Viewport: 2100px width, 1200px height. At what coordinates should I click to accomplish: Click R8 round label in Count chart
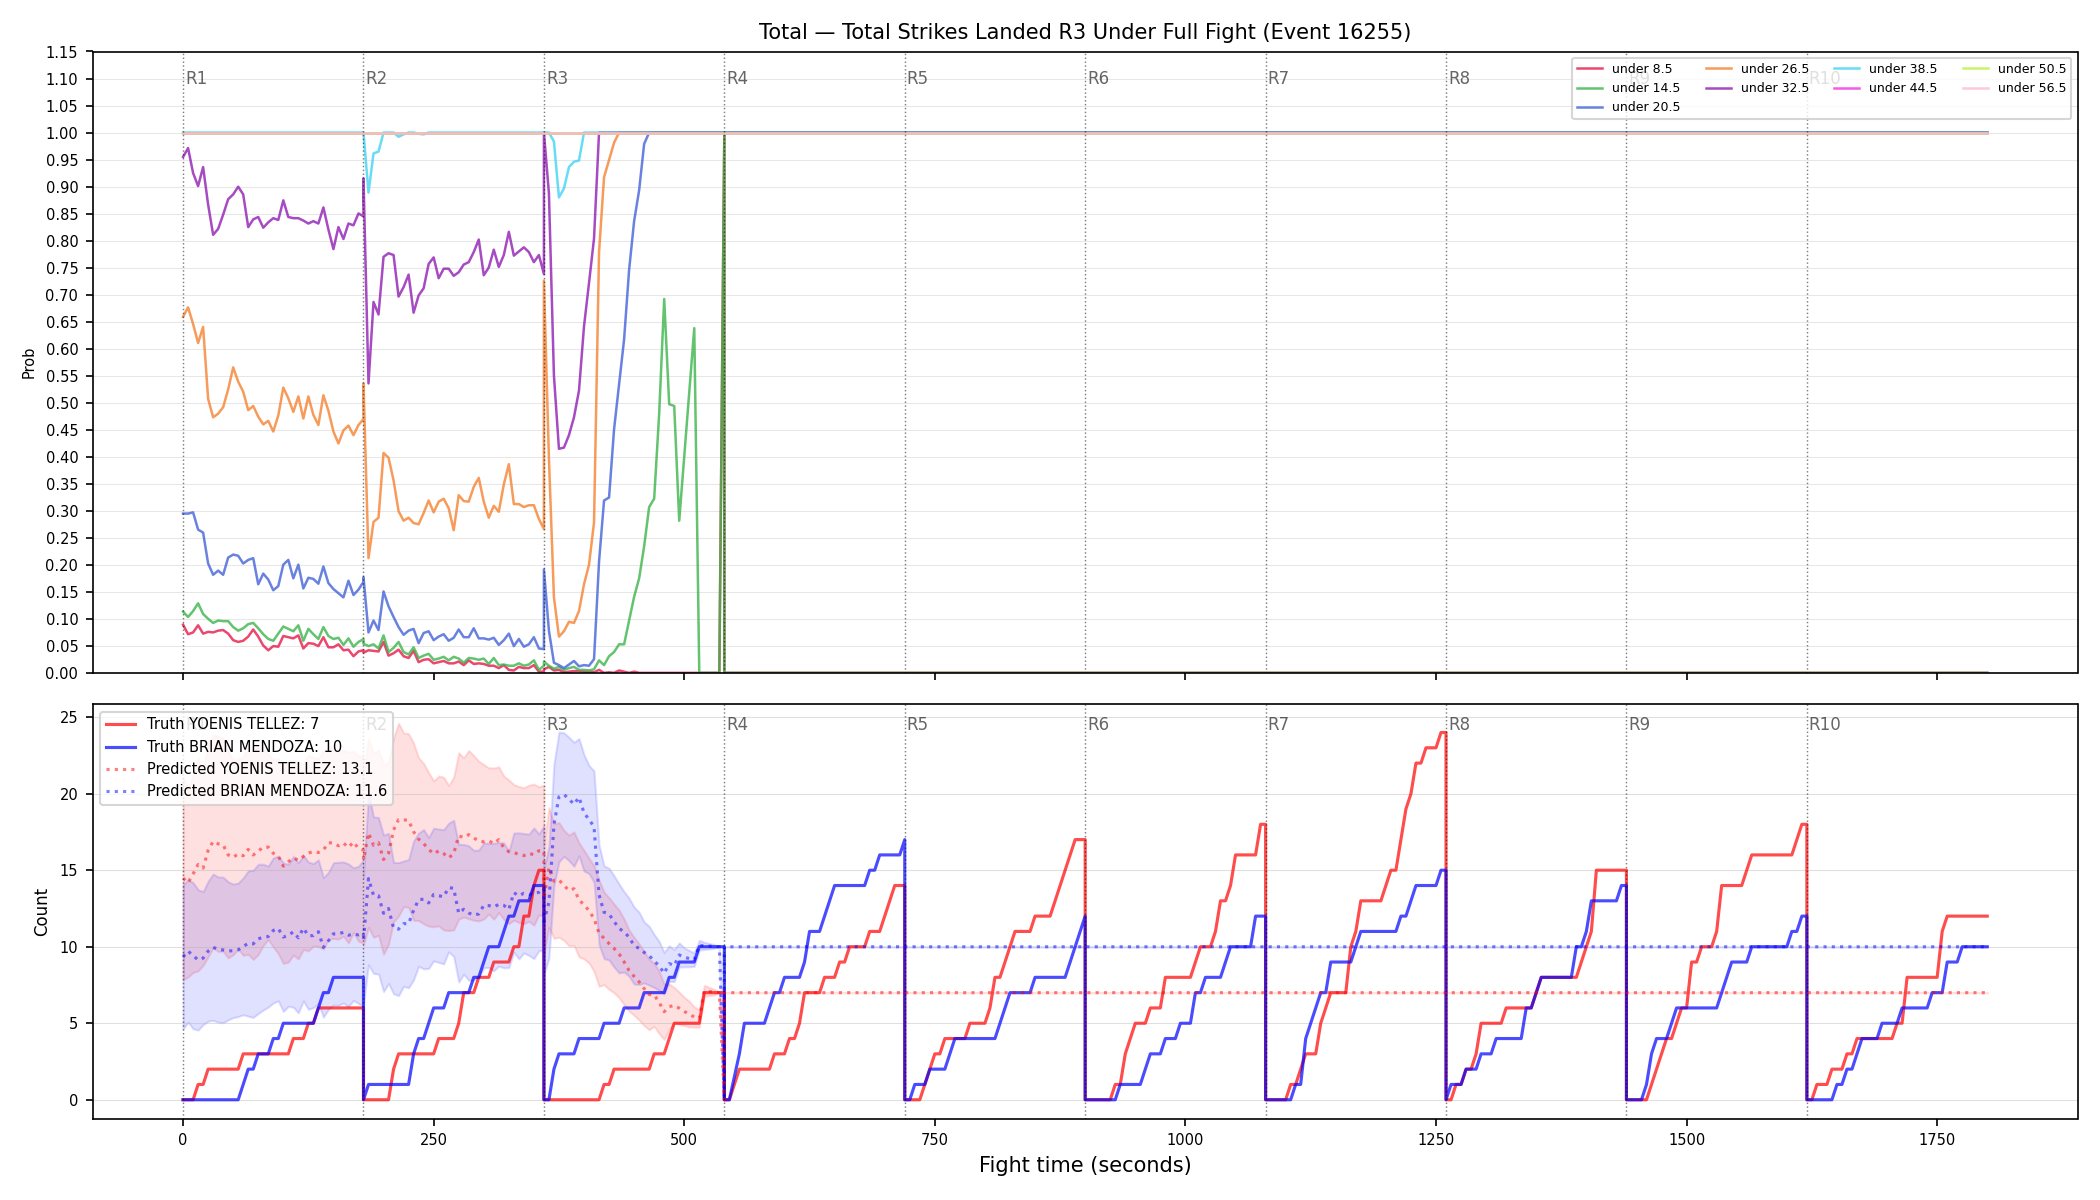coord(1459,724)
